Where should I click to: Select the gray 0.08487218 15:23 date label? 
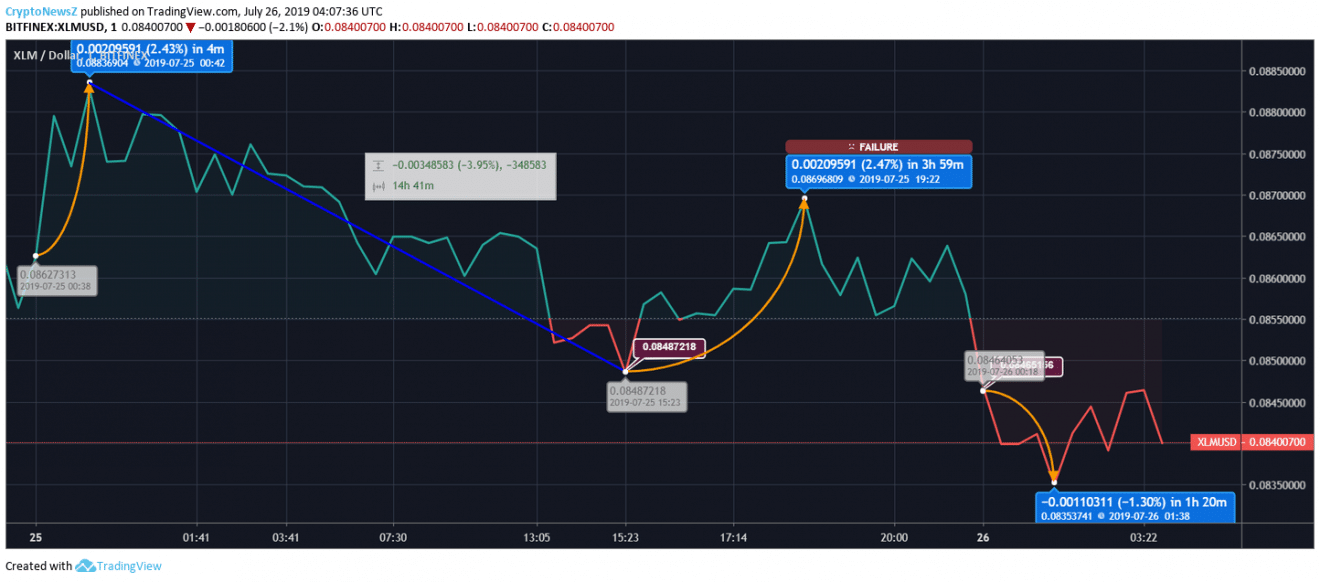647,397
